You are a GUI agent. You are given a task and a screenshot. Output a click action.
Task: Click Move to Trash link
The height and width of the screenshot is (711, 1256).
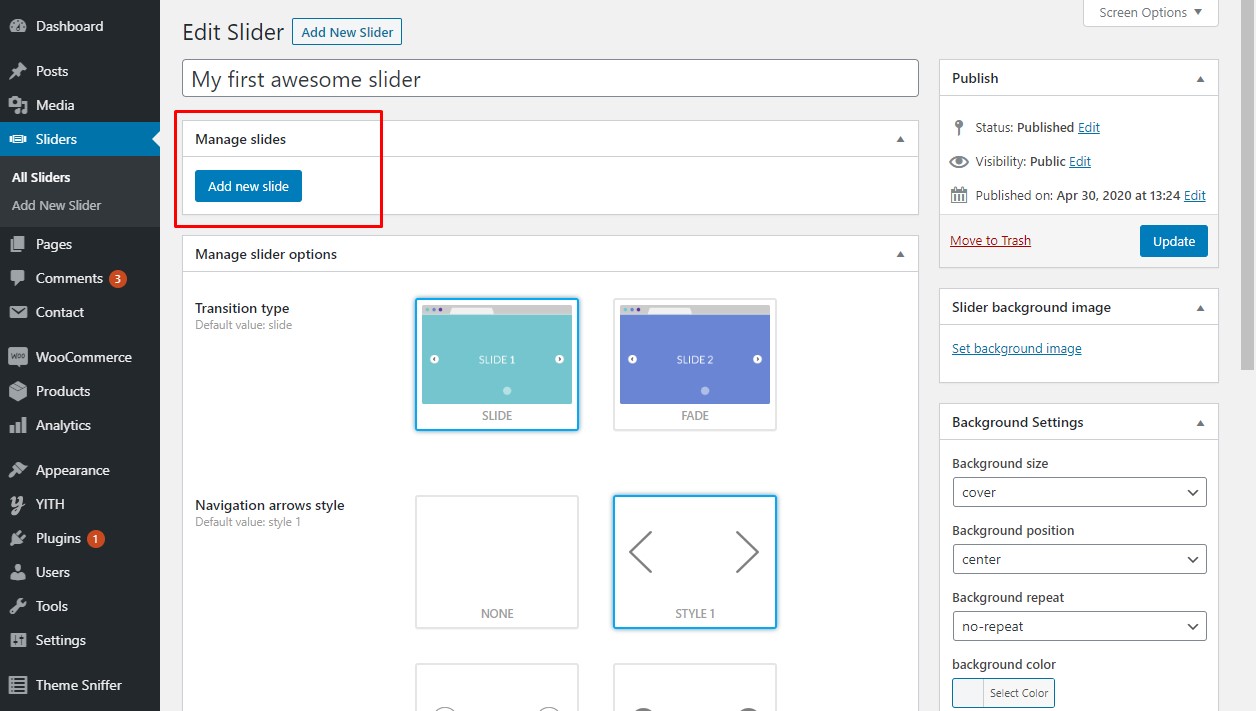point(990,240)
